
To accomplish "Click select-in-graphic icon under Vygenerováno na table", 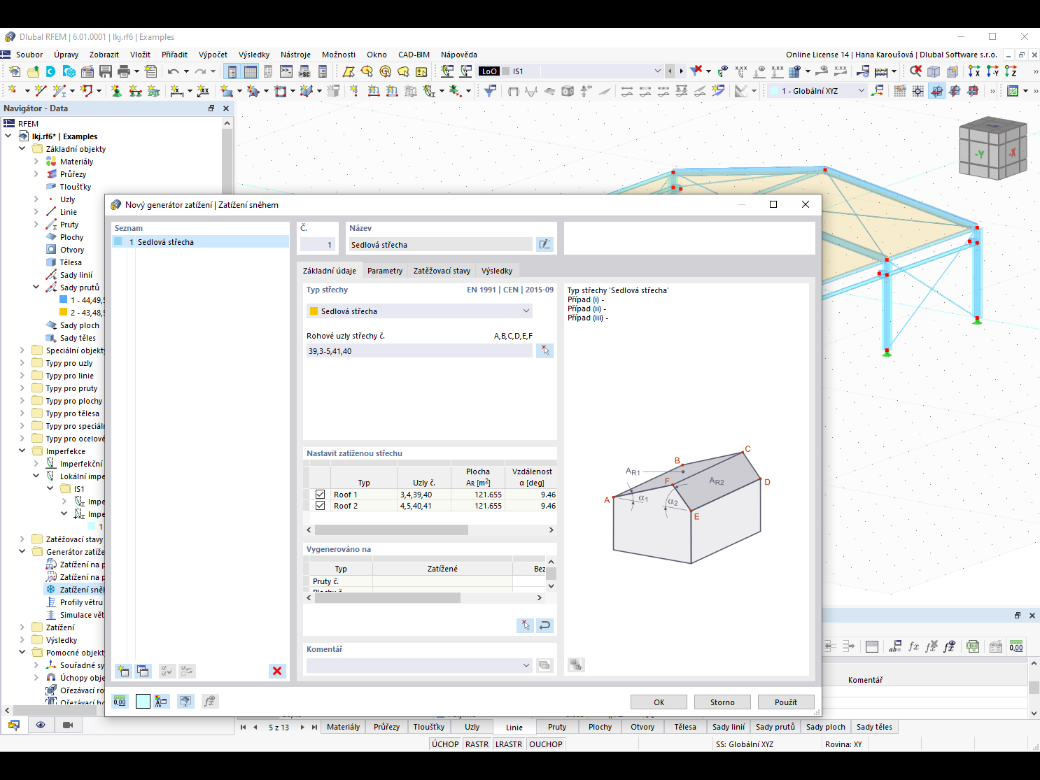I will pyautogui.click(x=525, y=625).
